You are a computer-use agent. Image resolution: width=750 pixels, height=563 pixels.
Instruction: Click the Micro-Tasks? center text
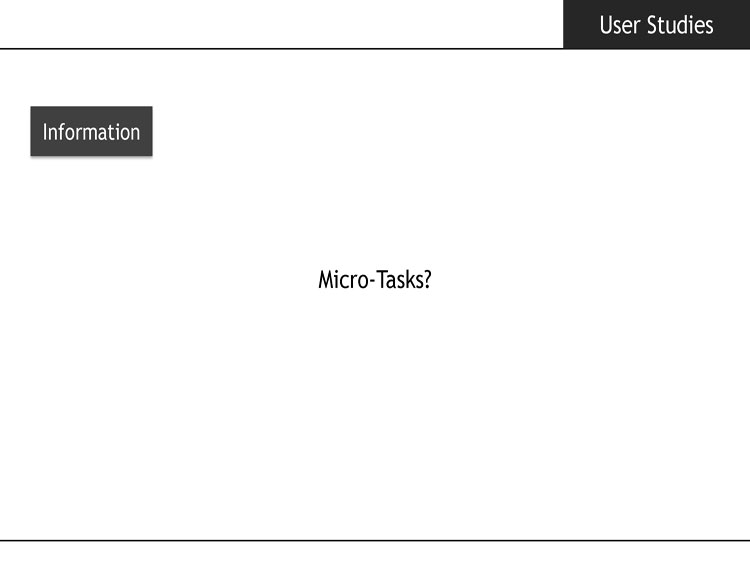[375, 279]
